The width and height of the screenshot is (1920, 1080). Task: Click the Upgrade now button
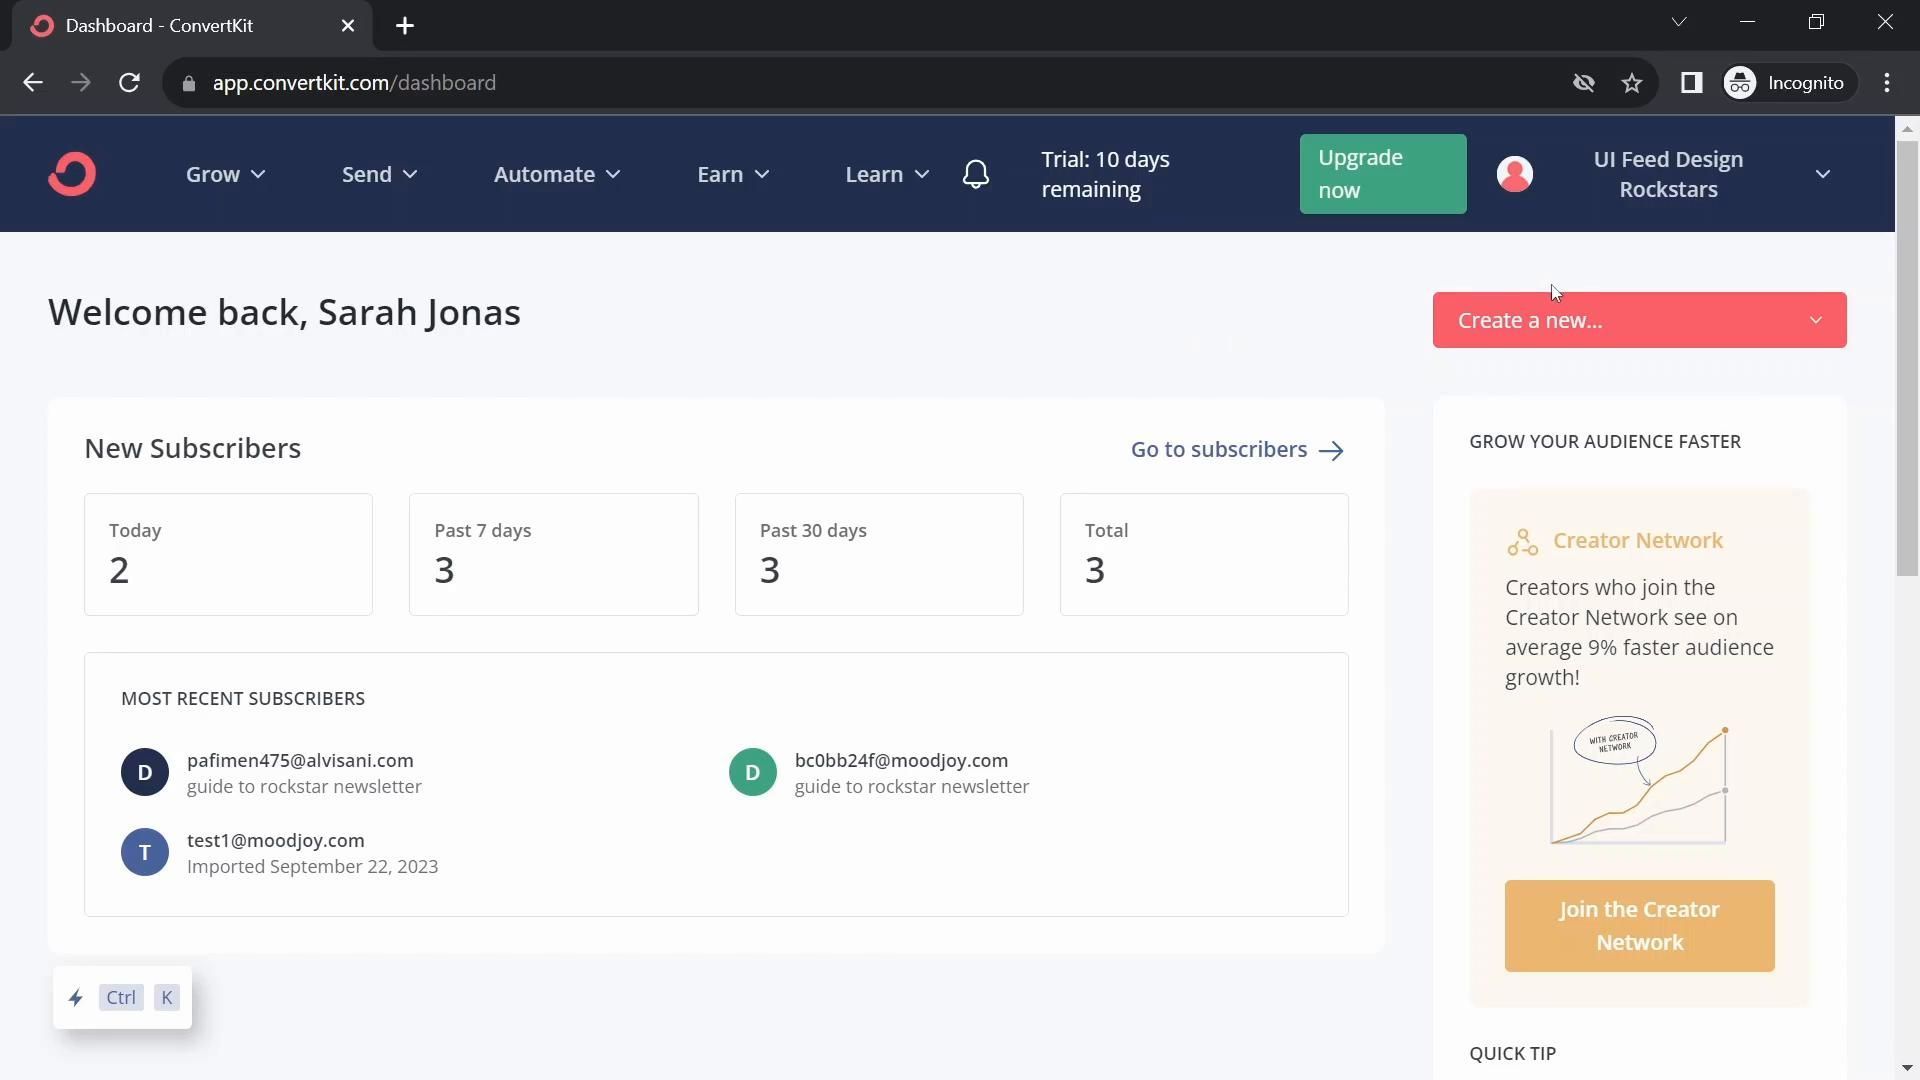pyautogui.click(x=1382, y=174)
